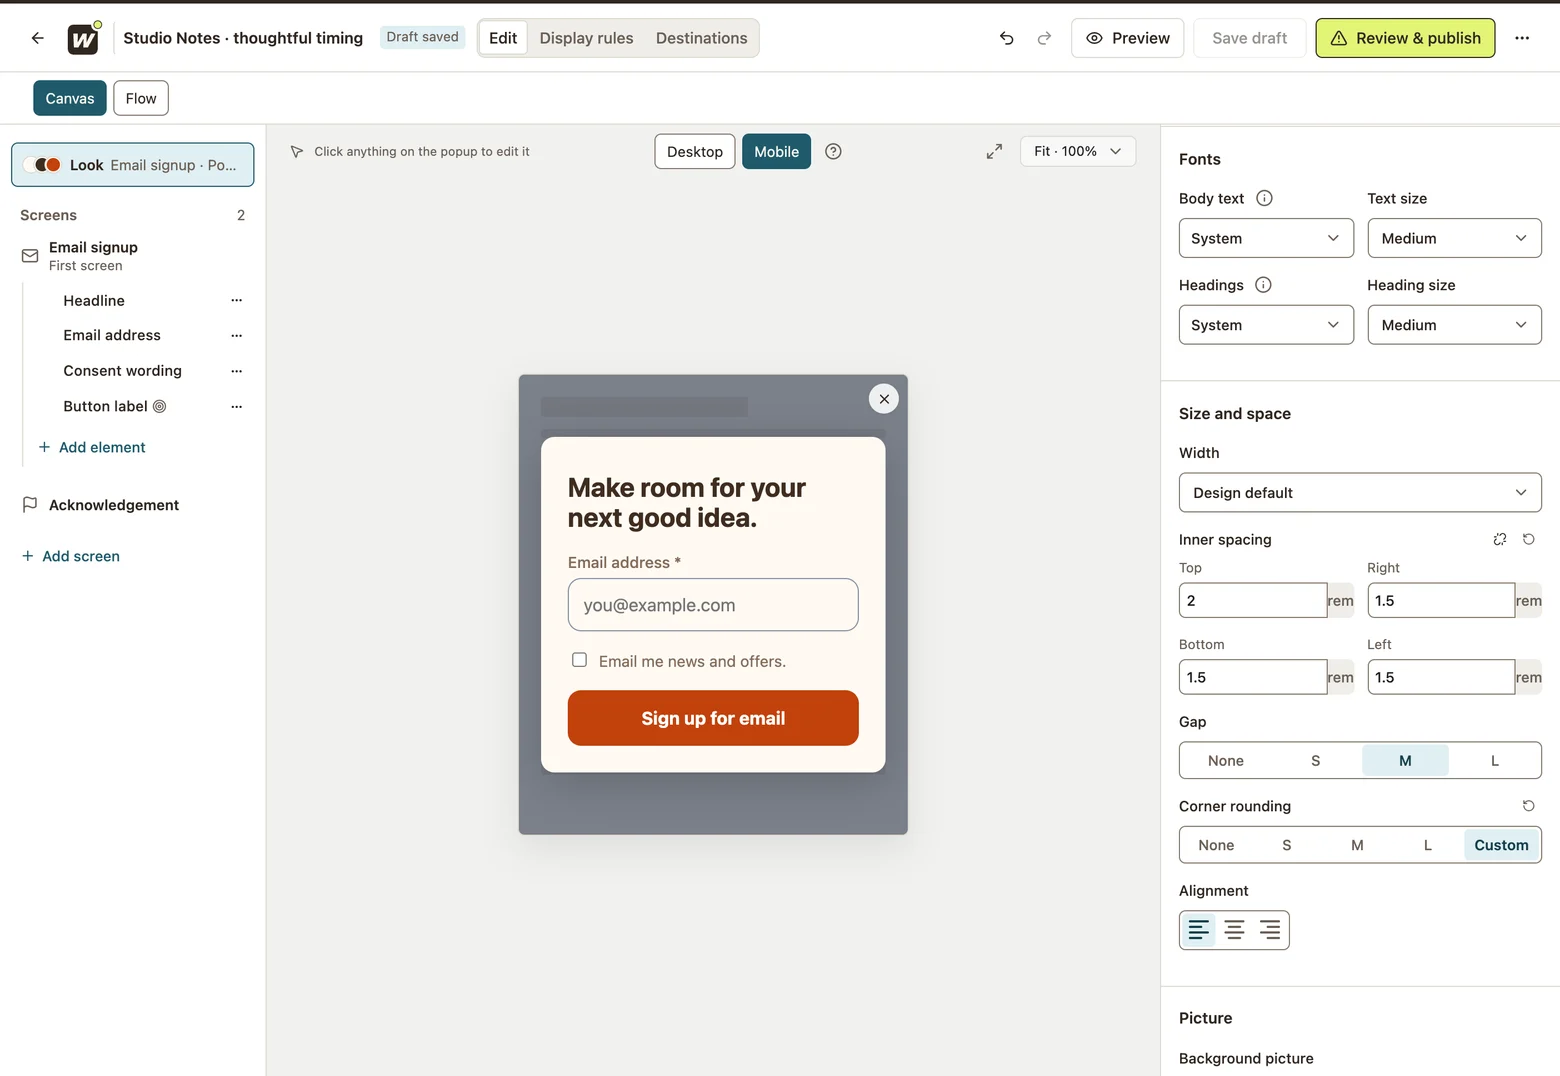Screen dimensions: 1560x1076
Task: Open Body text font dropdown
Action: pos(1266,238)
